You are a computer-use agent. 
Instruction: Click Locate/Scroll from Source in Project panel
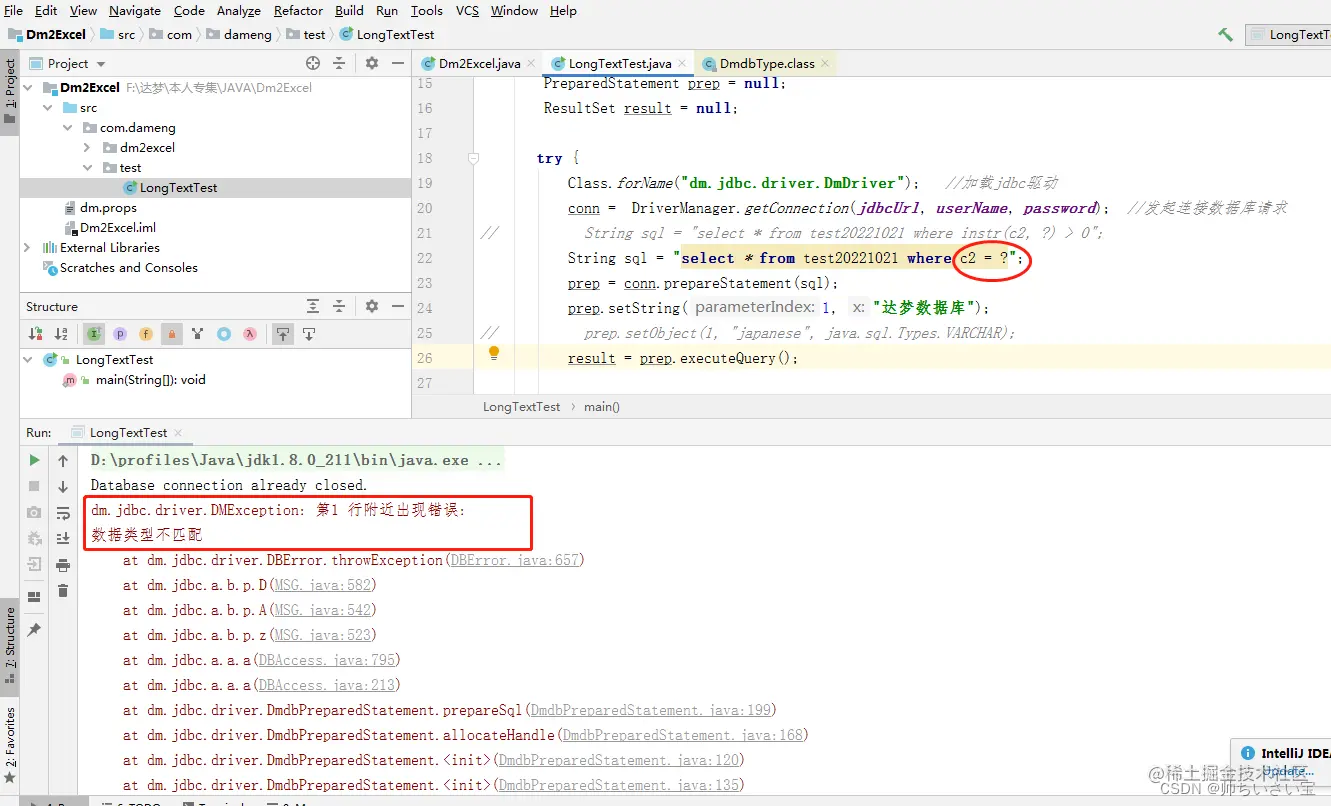click(313, 63)
